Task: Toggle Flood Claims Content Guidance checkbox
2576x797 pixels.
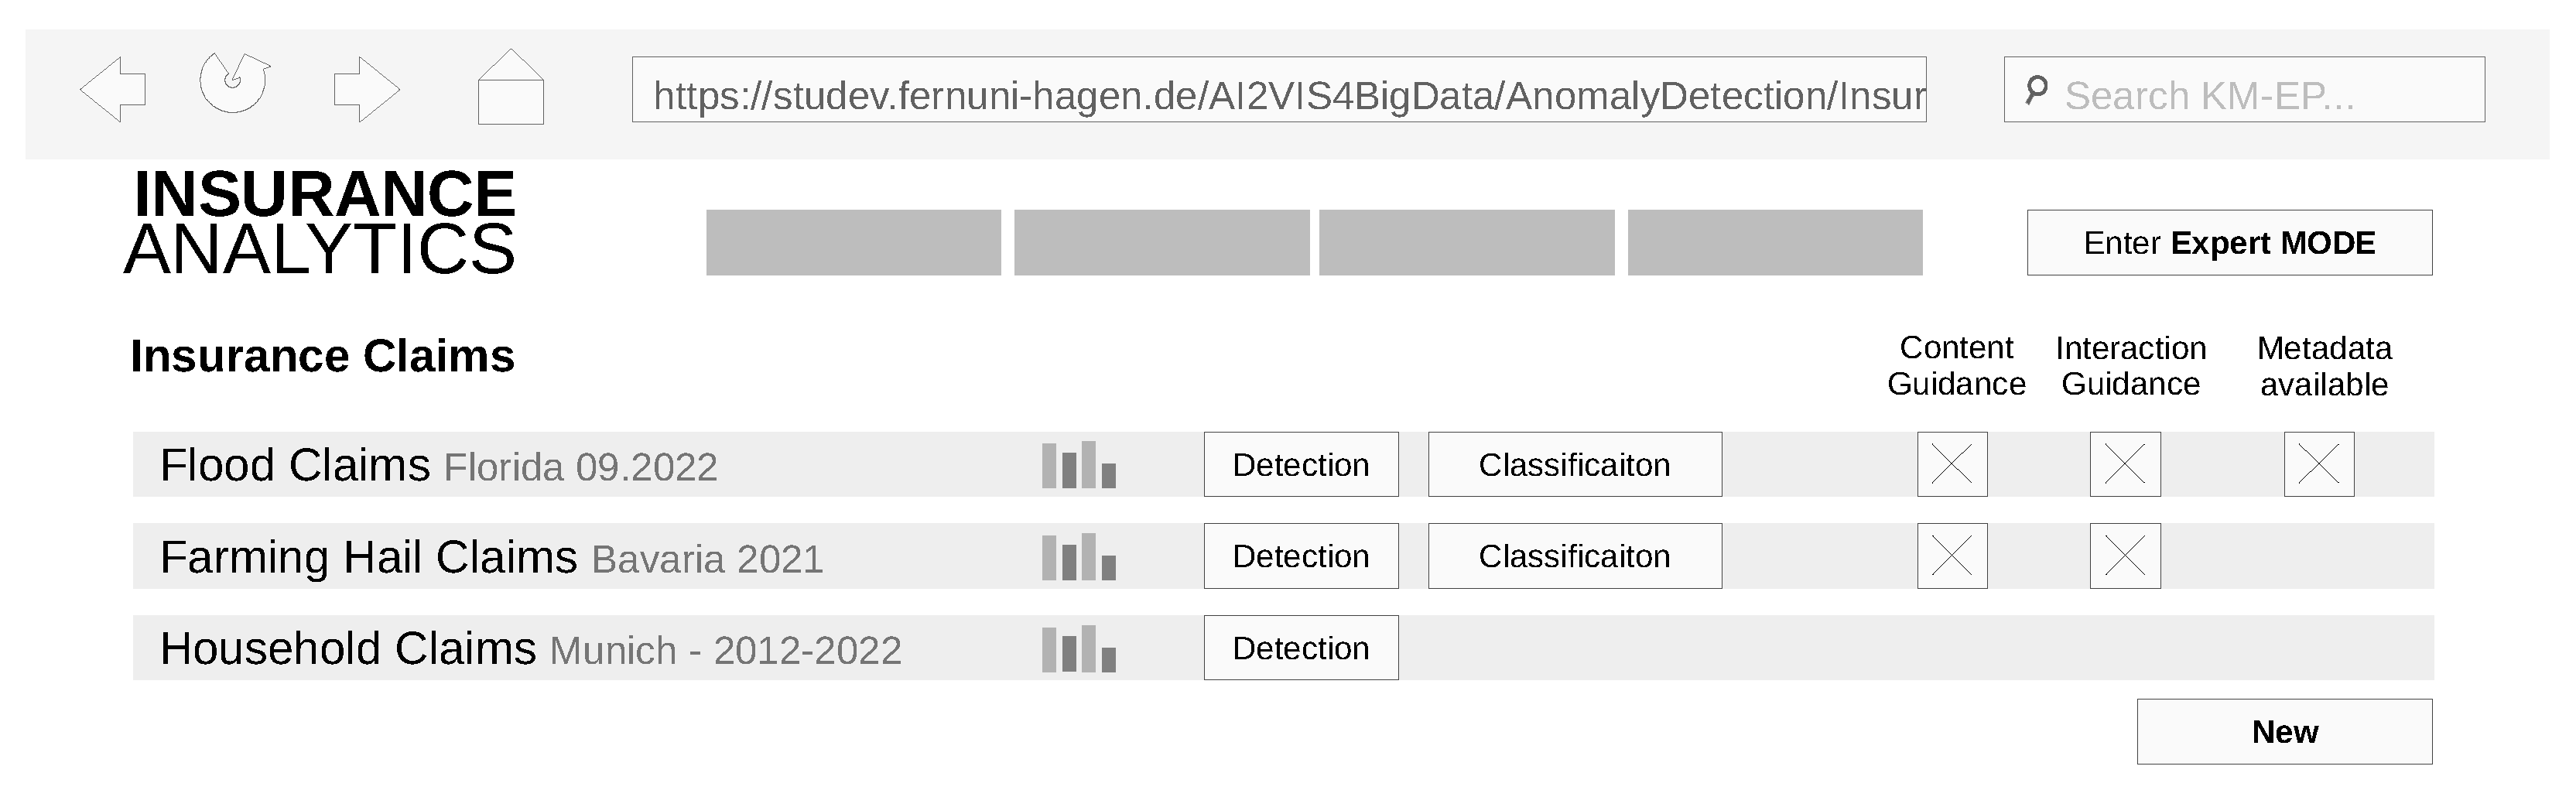Action: (1951, 465)
